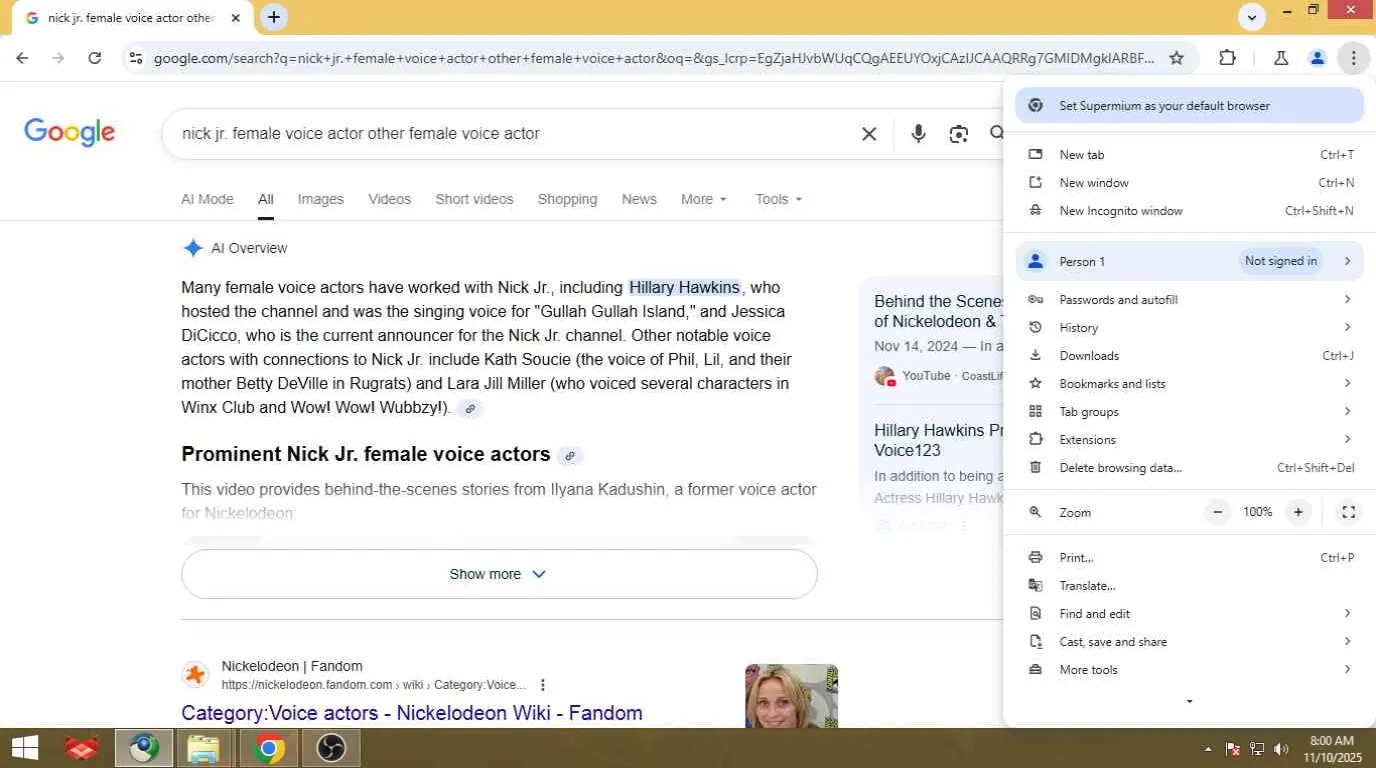1376x768 pixels.
Task: Expand Passwords and autofill submenu
Action: pyautogui.click(x=1189, y=300)
